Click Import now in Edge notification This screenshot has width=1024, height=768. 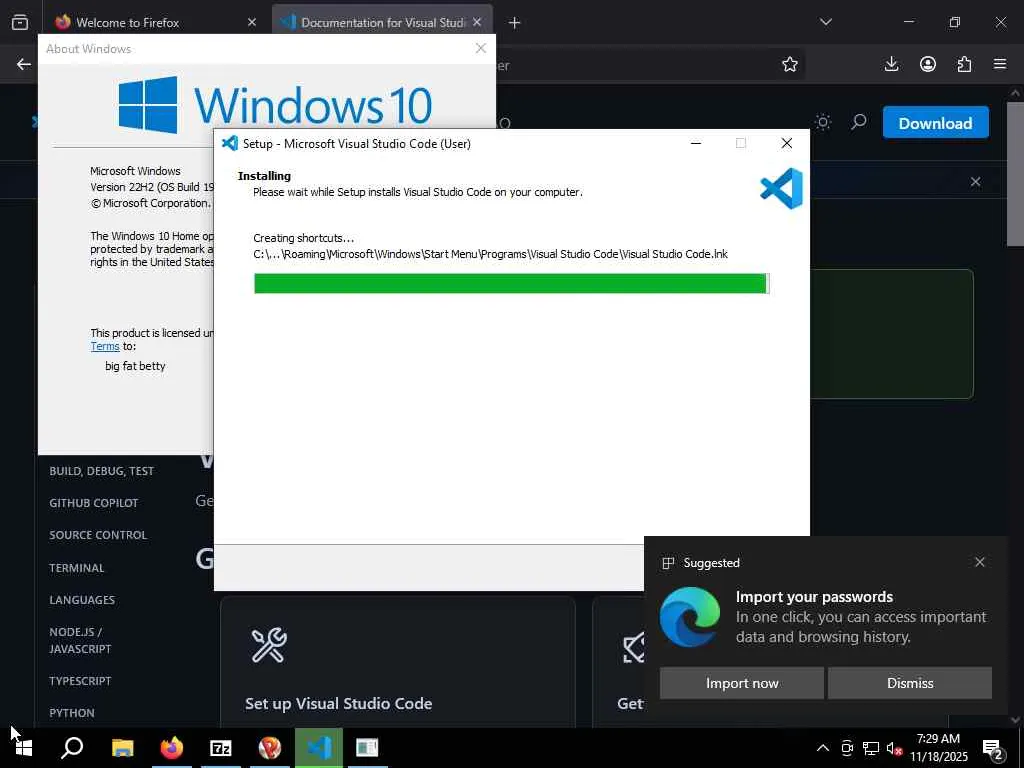click(x=742, y=683)
